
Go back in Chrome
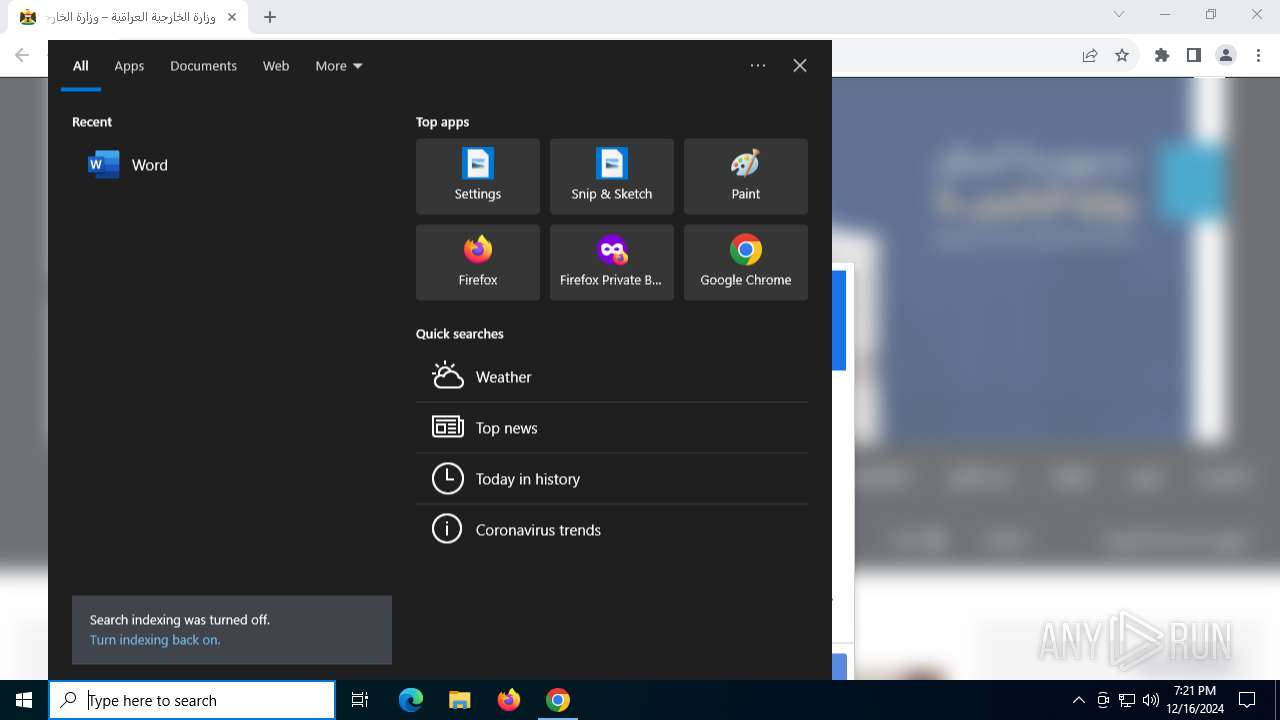click(x=22, y=56)
